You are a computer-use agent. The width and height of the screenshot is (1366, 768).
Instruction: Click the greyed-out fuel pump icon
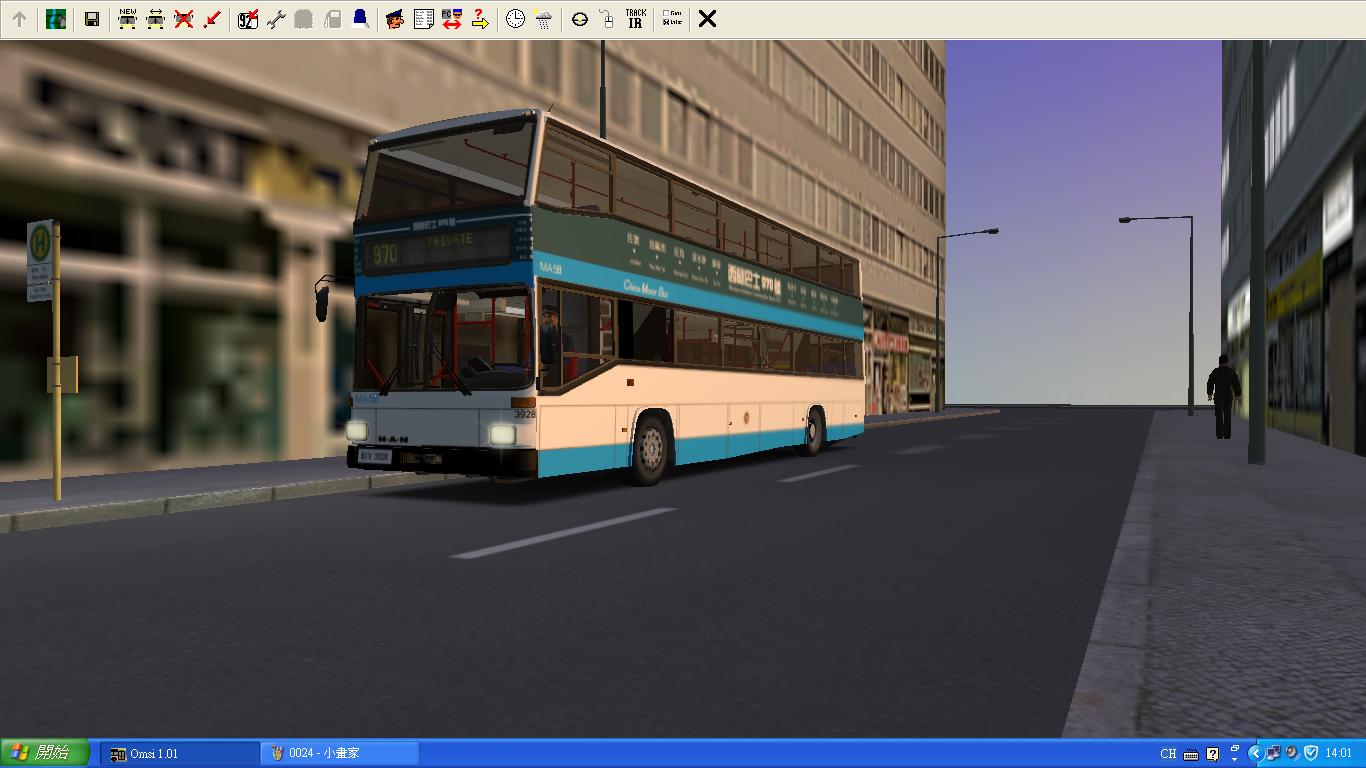tap(332, 19)
